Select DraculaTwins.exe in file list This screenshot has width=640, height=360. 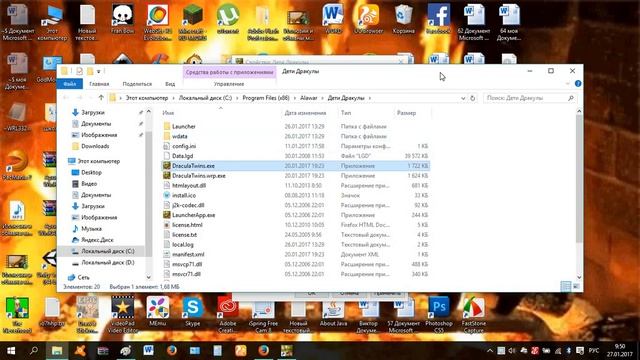pyautogui.click(x=296, y=166)
